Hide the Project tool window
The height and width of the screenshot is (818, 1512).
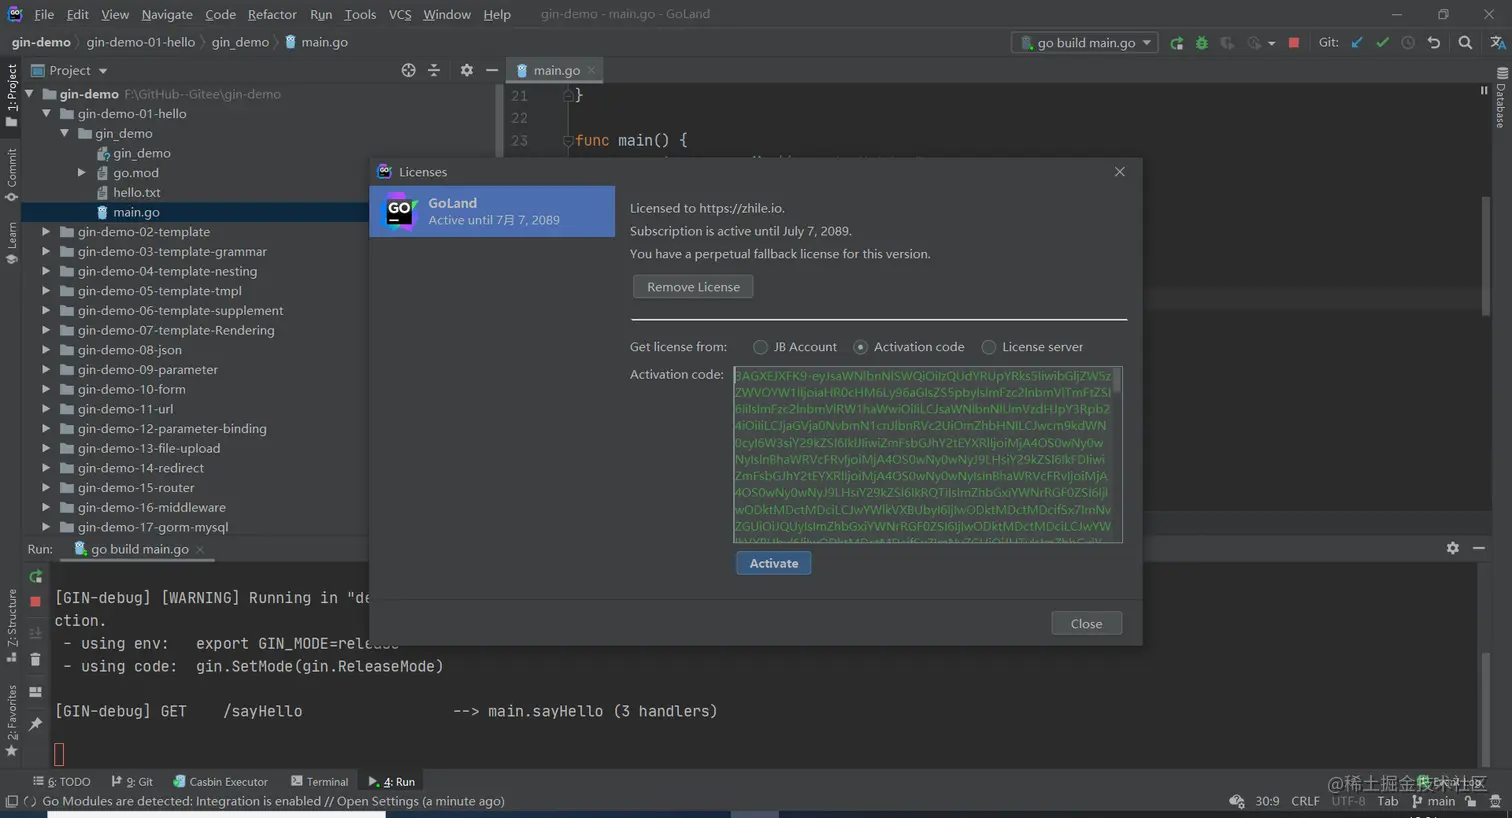pos(492,70)
